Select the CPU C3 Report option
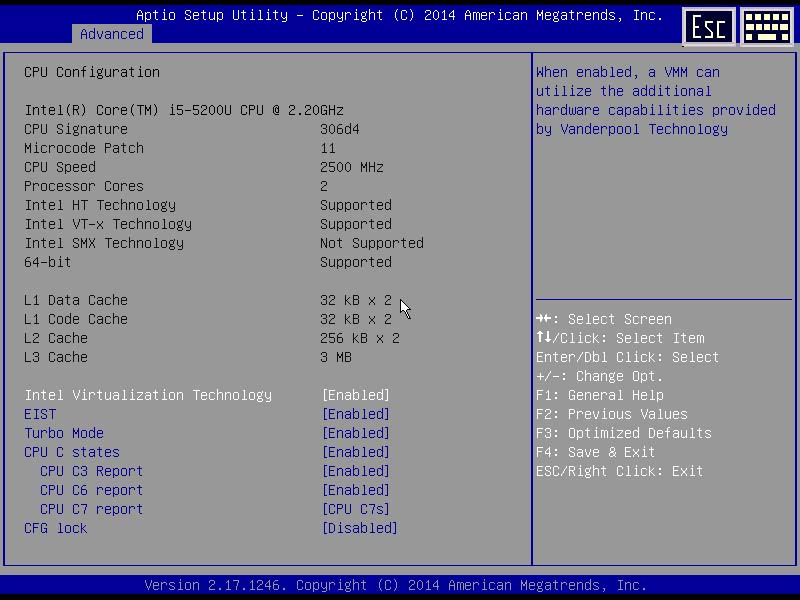 (x=91, y=471)
